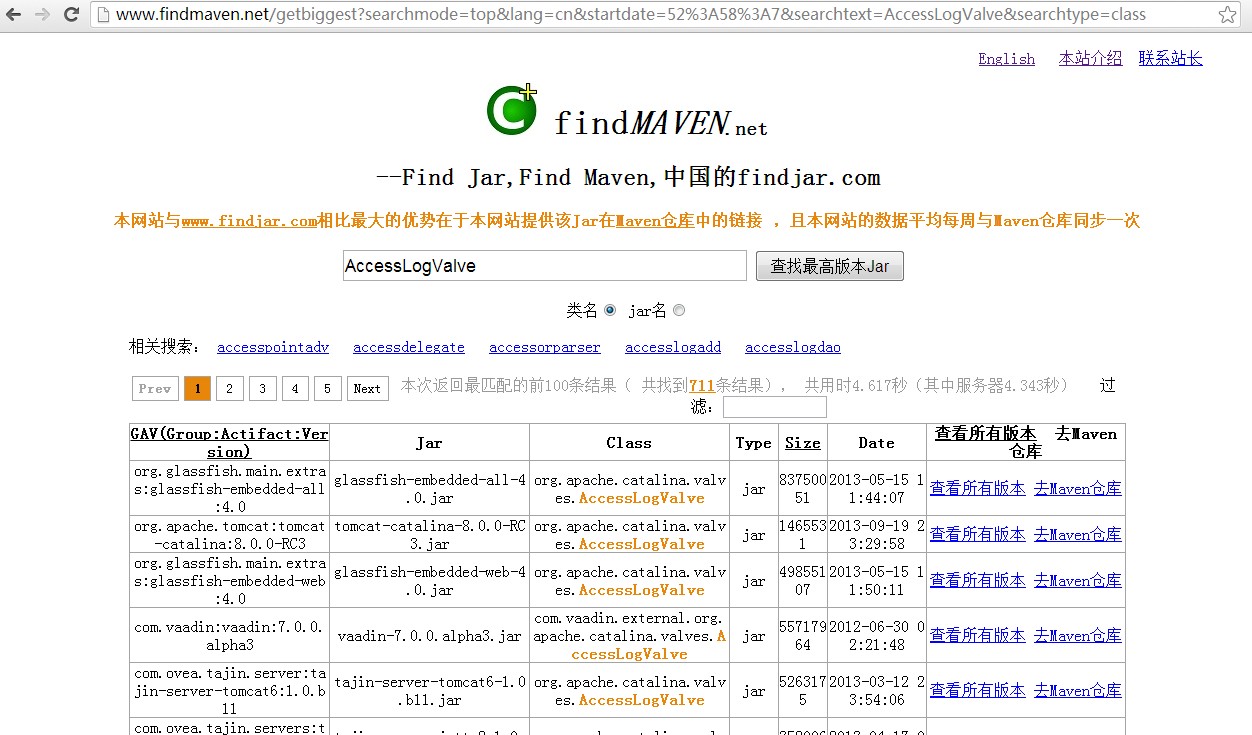Click com.vaadin.external class name cell
1252x735 pixels.
[629, 636]
